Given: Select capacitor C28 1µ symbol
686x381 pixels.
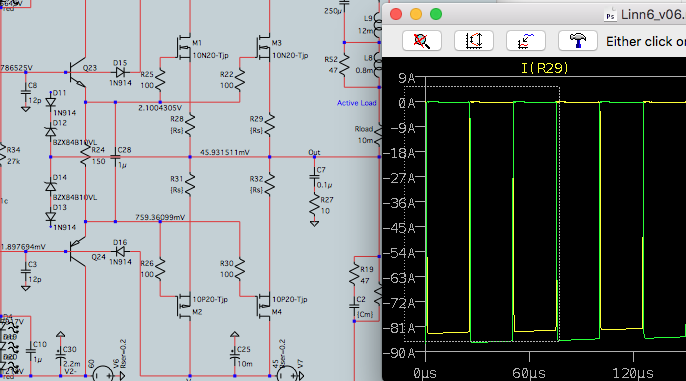Looking at the screenshot, I should pyautogui.click(x=116, y=157).
